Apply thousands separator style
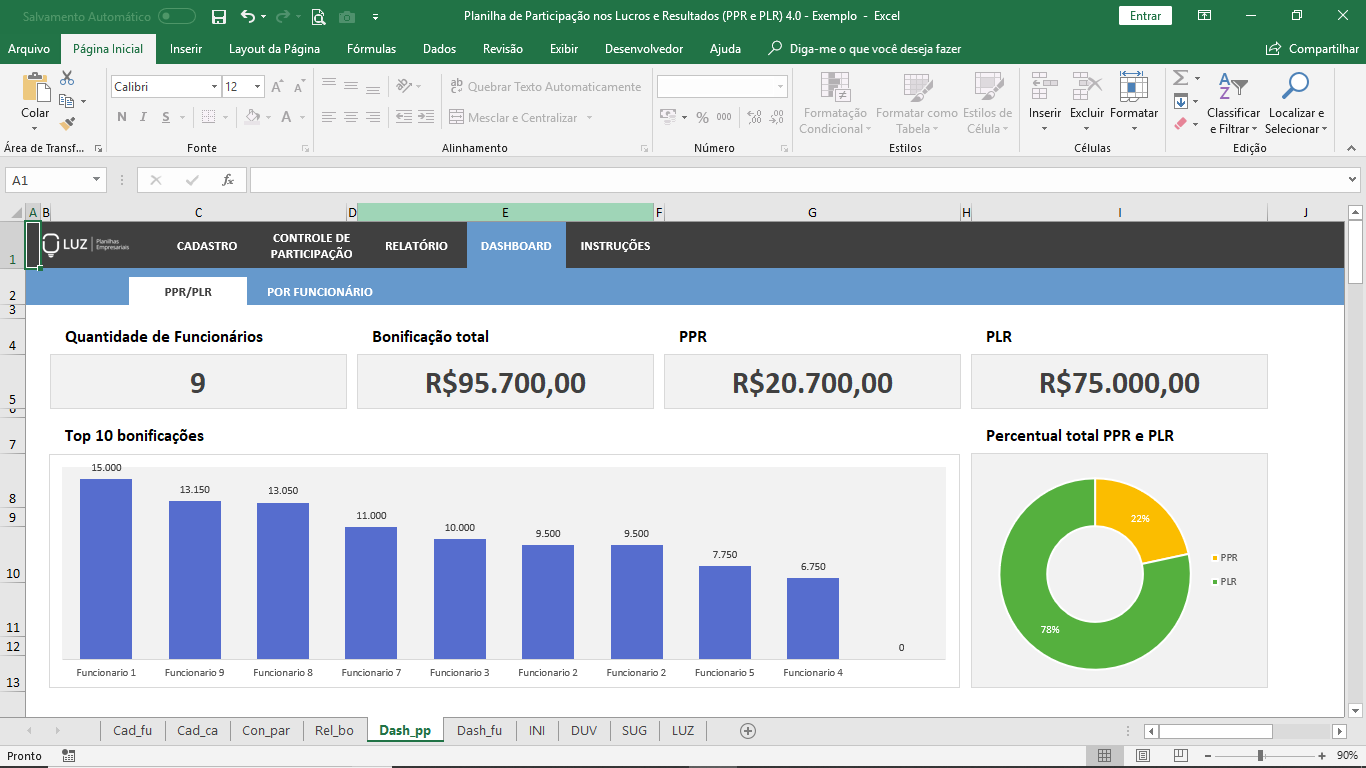1366x768 pixels. [x=724, y=117]
